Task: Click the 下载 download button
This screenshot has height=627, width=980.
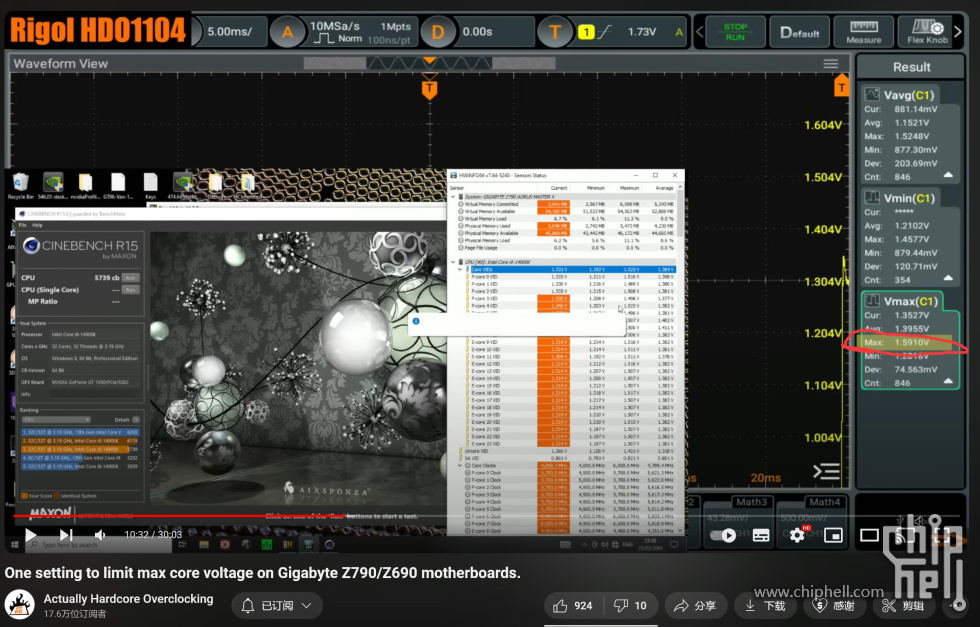Action: click(x=765, y=605)
